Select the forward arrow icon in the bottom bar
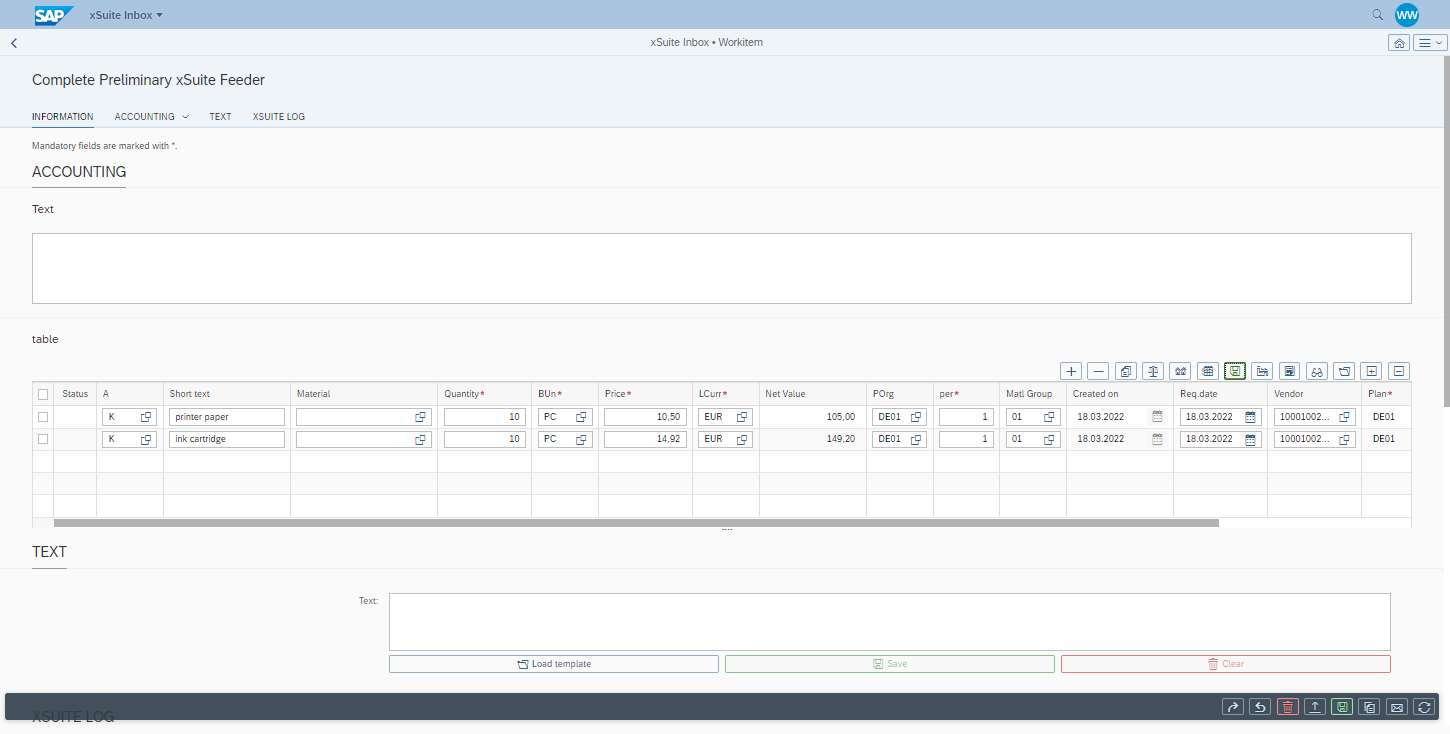This screenshot has width=1450, height=734. 1233,706
